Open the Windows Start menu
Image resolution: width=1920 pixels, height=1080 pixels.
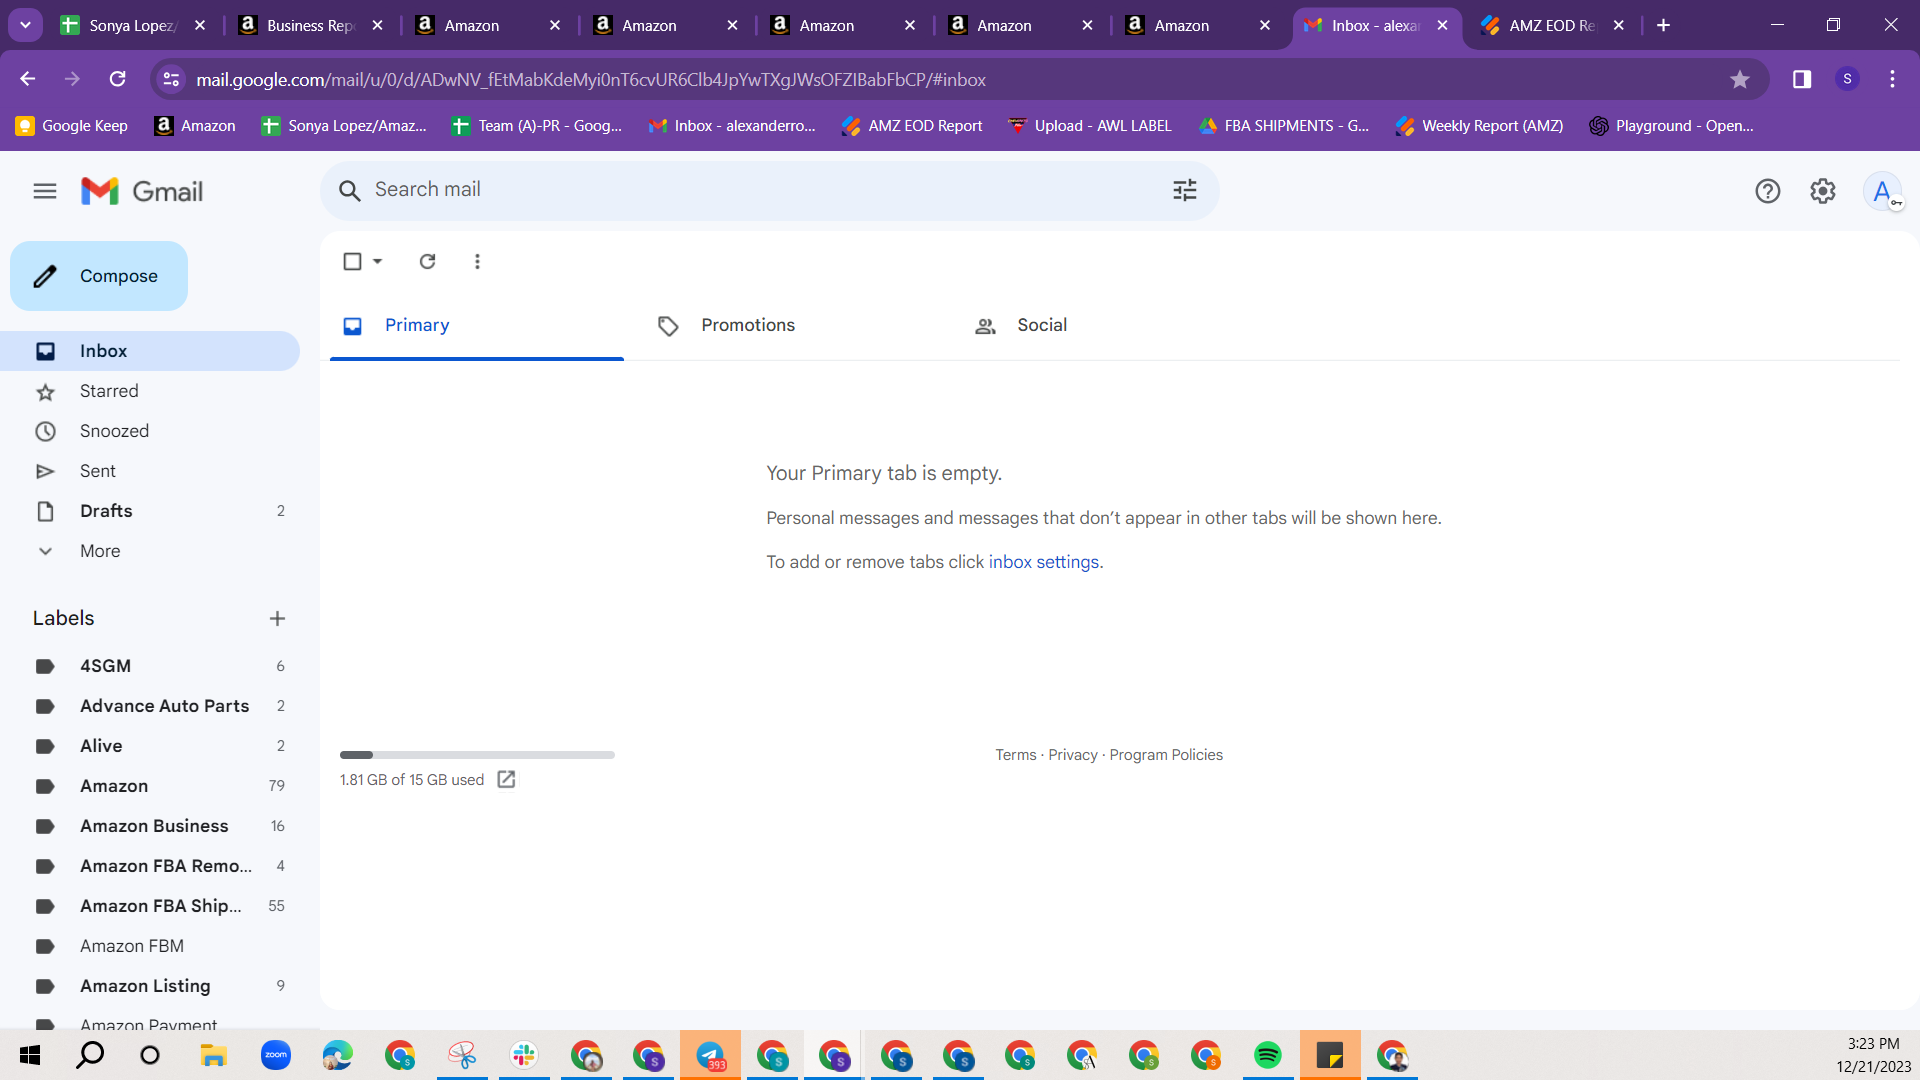[x=30, y=1055]
